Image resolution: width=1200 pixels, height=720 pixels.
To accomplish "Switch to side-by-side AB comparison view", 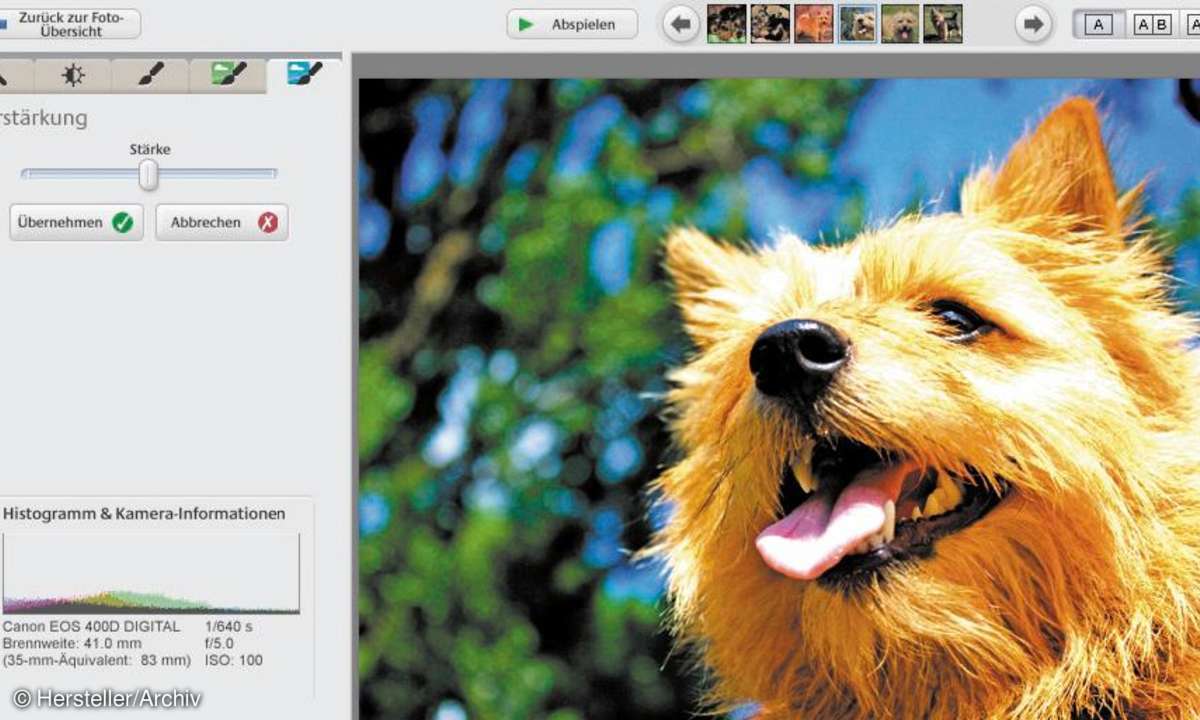I will pos(1153,25).
